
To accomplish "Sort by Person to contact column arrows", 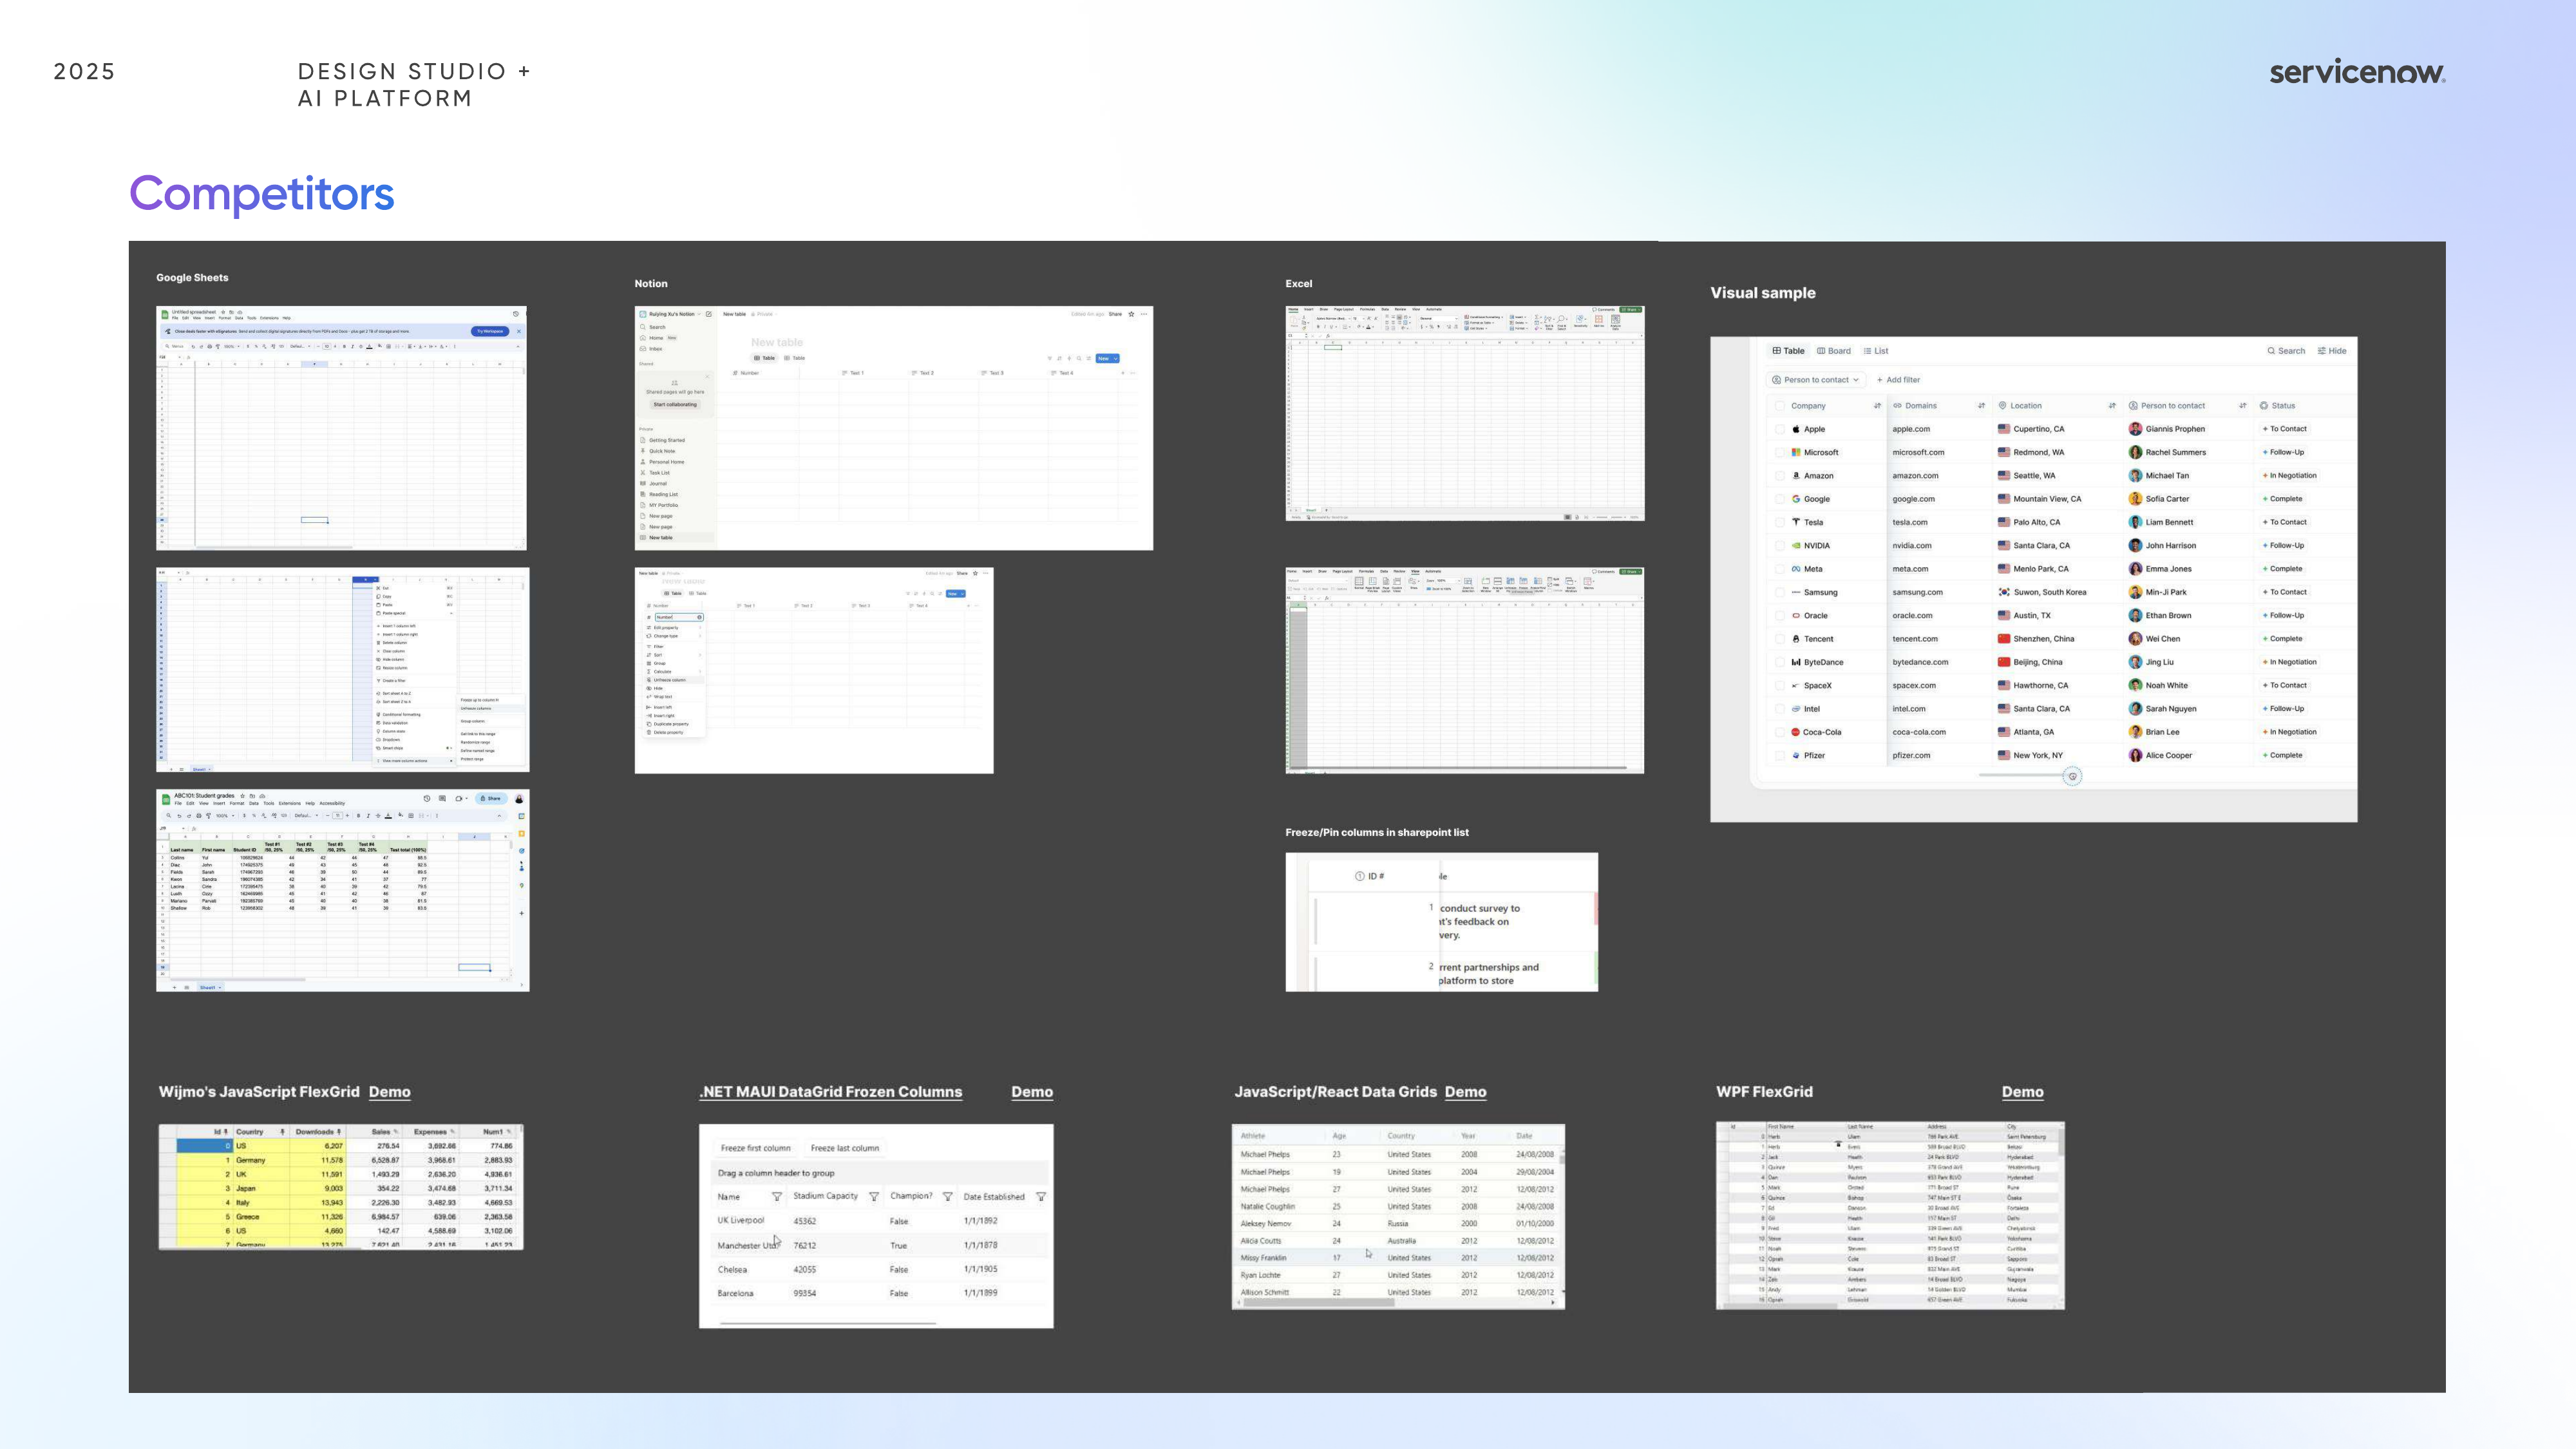I will (2242, 406).
